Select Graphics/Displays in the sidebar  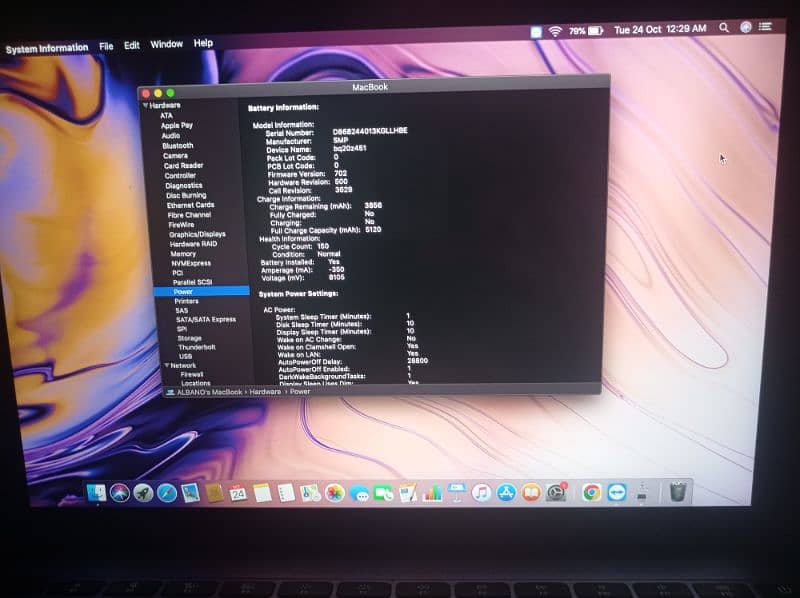pos(196,234)
